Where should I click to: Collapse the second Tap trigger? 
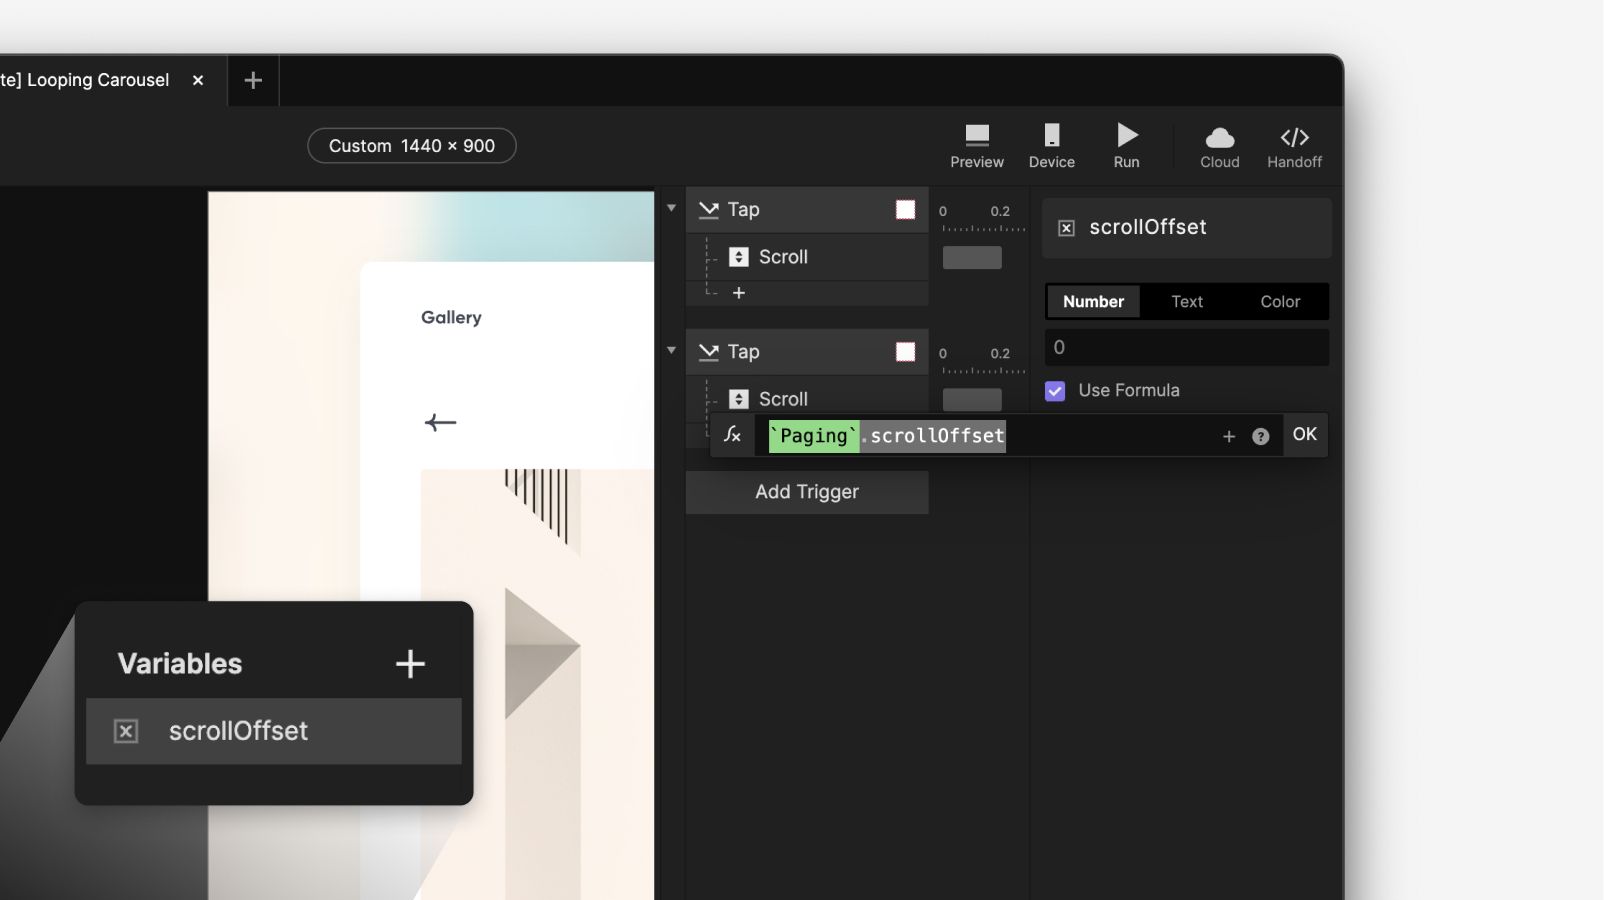tap(672, 351)
